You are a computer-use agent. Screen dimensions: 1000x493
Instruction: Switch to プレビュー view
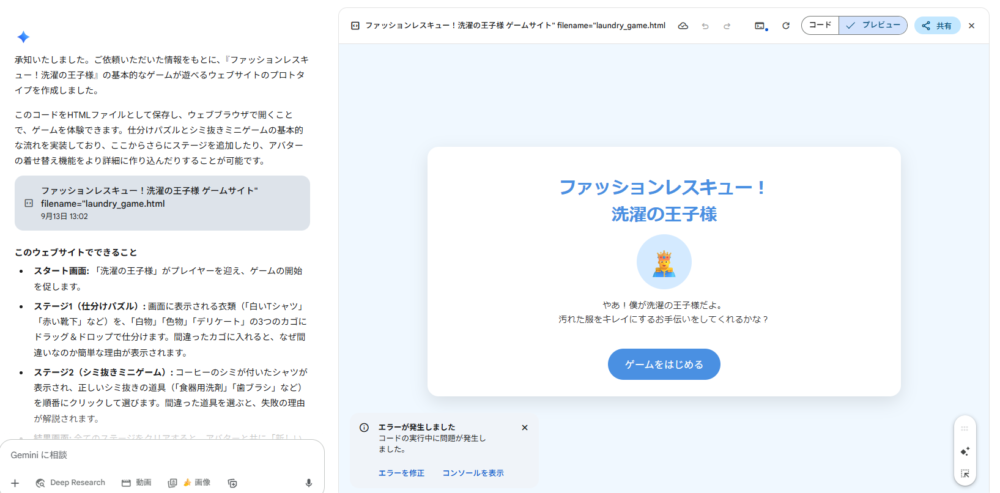[x=873, y=25]
